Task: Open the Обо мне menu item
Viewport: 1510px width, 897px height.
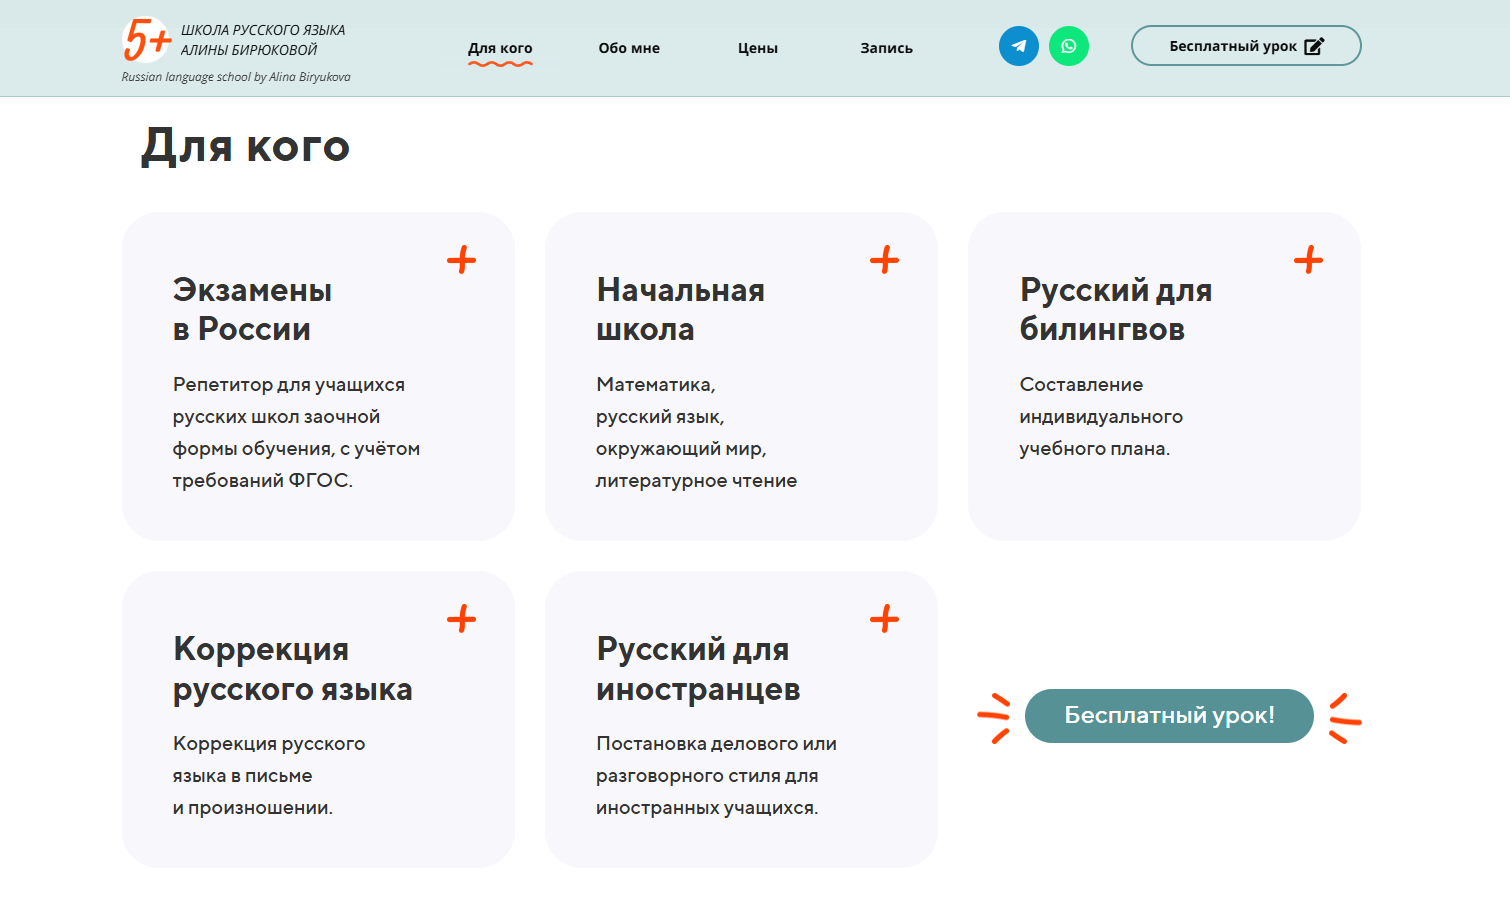Action: (628, 47)
